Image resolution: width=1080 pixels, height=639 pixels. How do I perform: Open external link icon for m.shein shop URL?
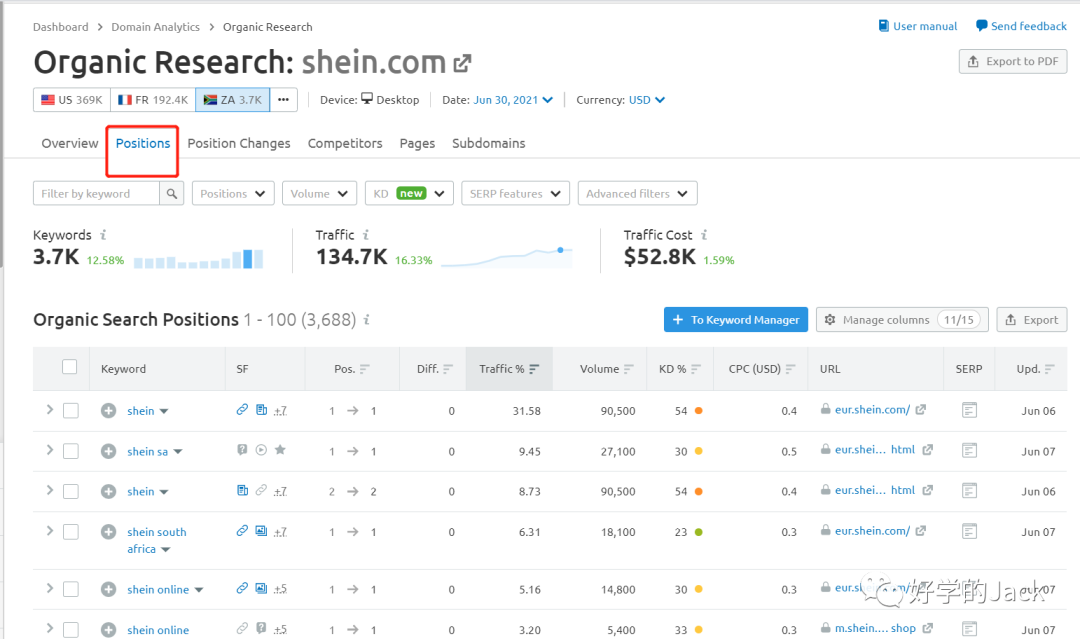point(927,629)
